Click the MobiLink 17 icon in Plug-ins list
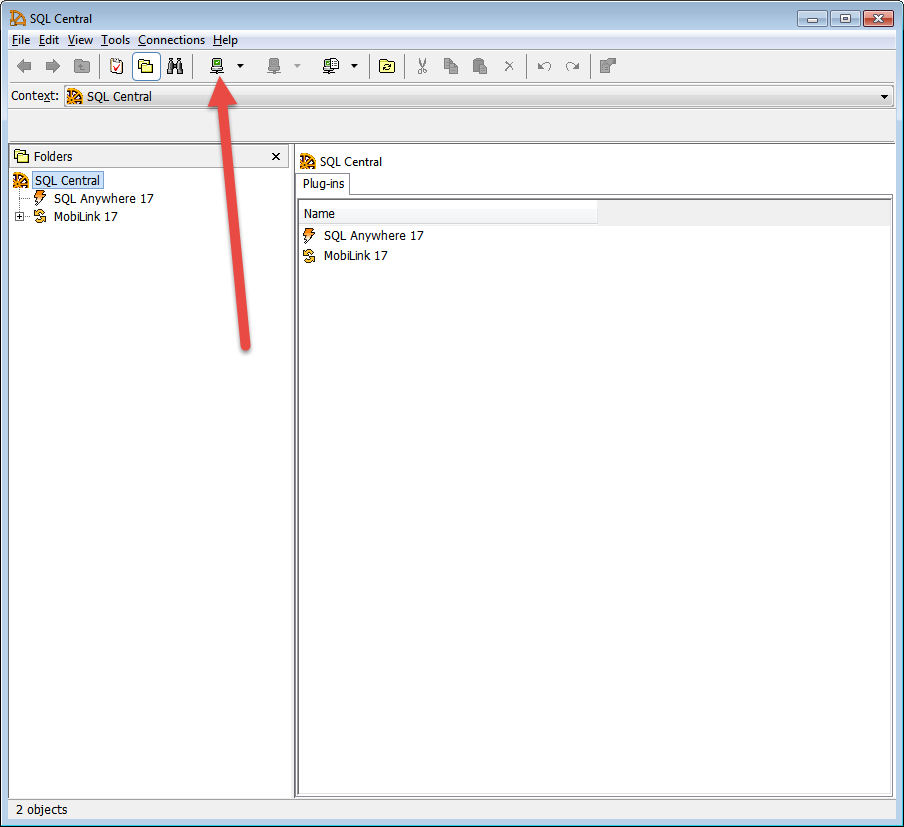This screenshot has height=827, width=904. coord(309,255)
